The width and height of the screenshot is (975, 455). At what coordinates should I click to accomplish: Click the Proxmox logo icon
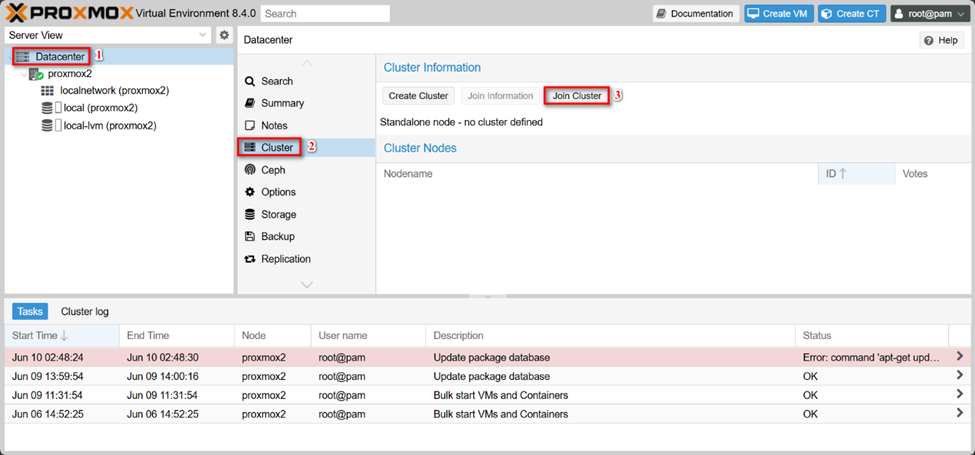coord(20,13)
